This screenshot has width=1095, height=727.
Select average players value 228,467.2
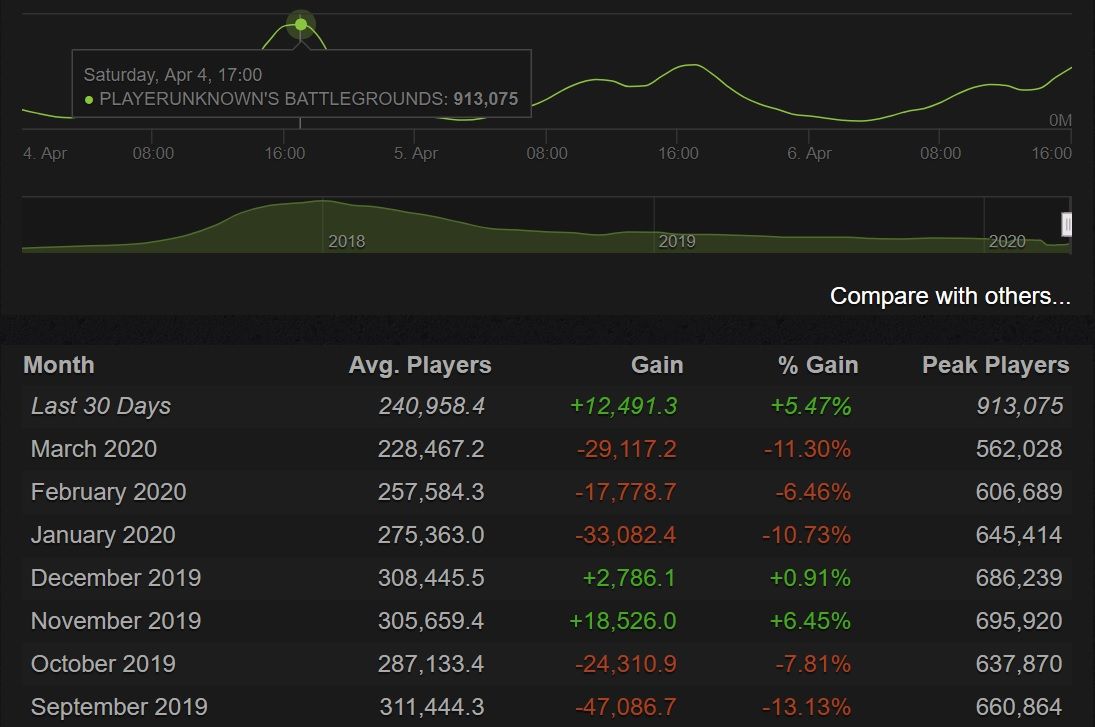click(x=431, y=449)
